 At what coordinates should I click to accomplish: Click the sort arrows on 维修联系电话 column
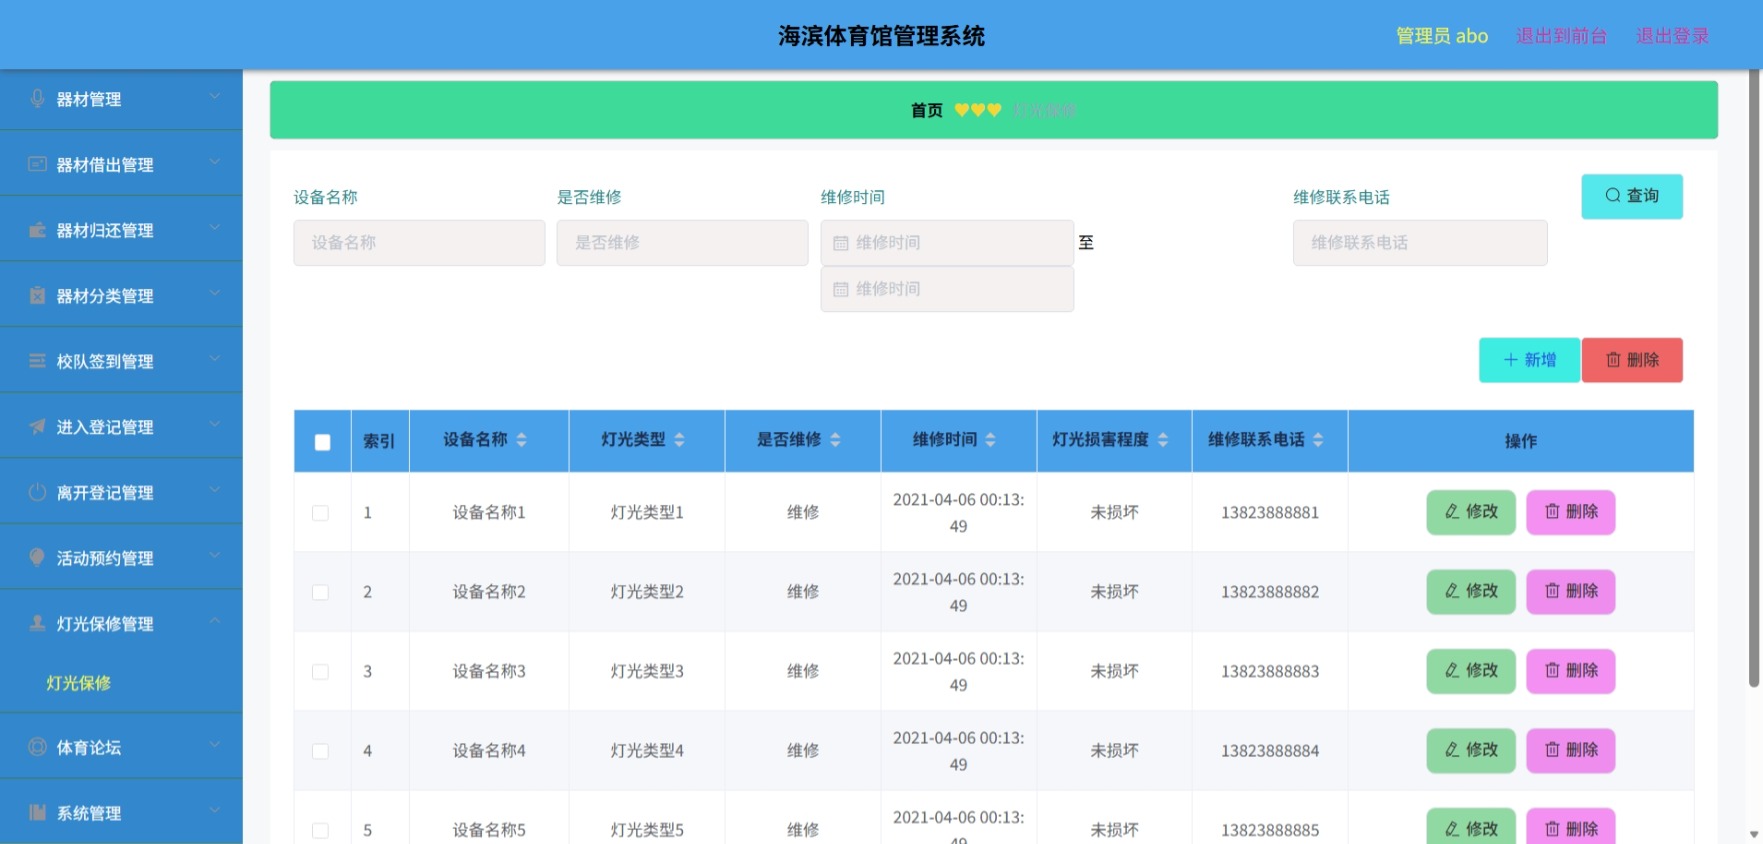tap(1318, 440)
